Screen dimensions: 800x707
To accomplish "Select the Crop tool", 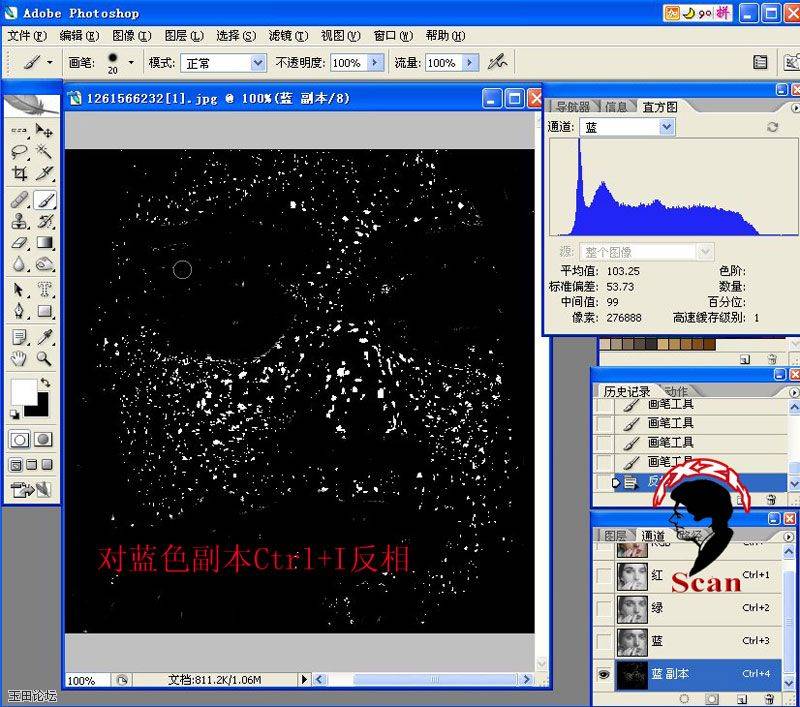I will [19, 173].
